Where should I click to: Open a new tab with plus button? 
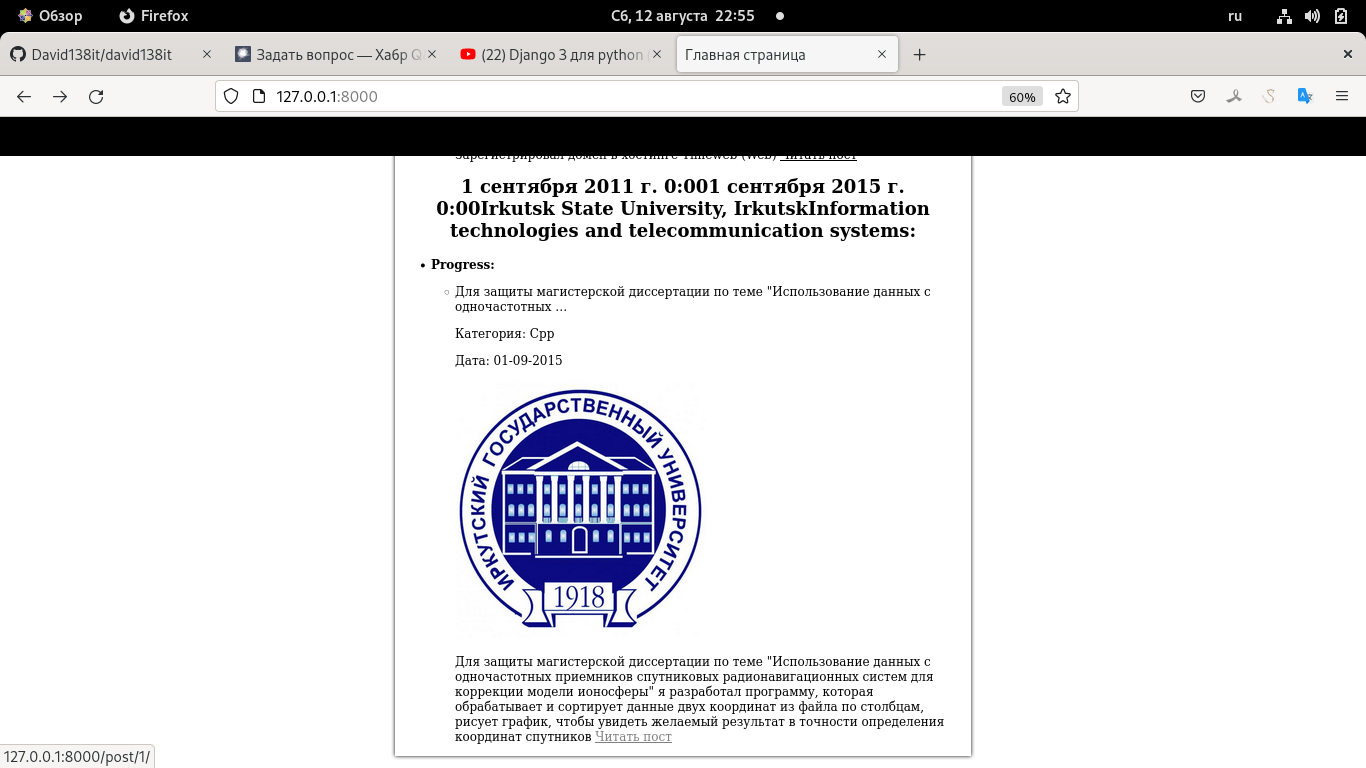[x=920, y=55]
